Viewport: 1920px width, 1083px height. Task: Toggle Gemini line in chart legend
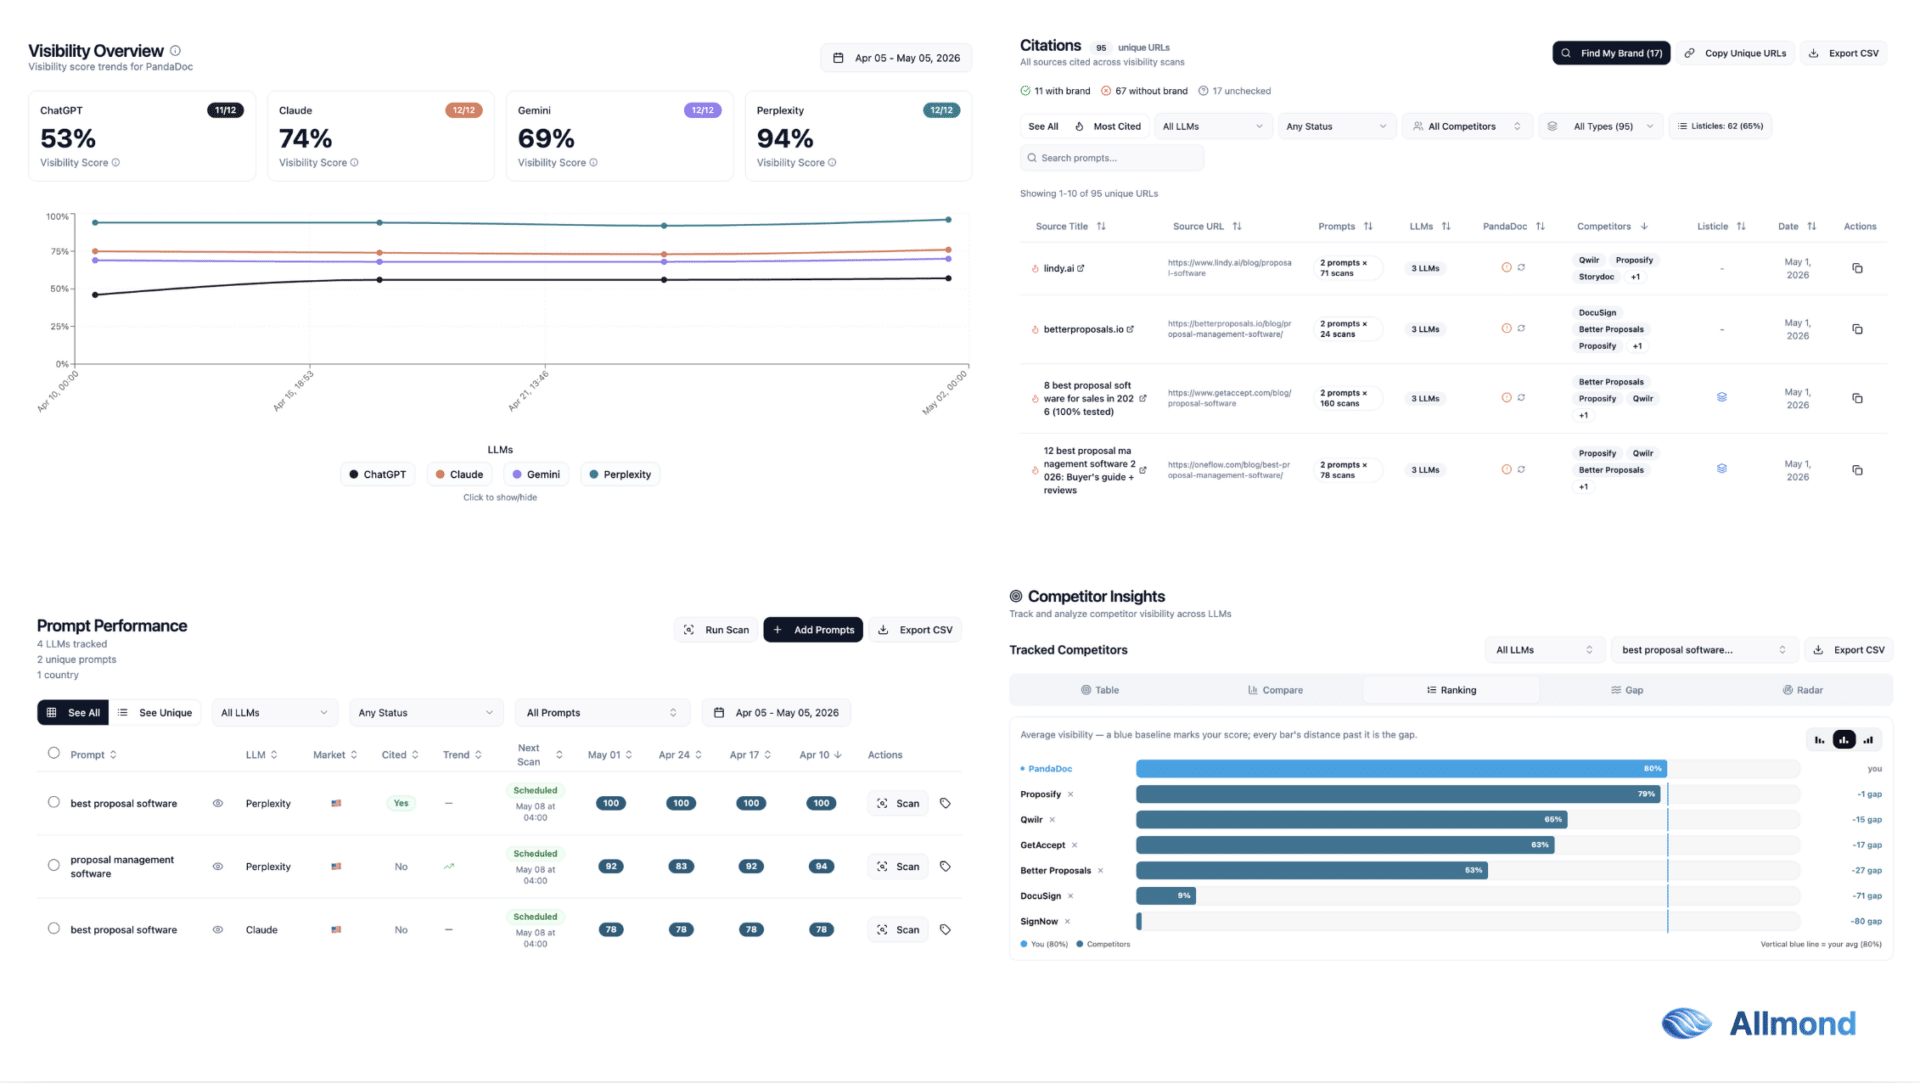tap(536, 474)
